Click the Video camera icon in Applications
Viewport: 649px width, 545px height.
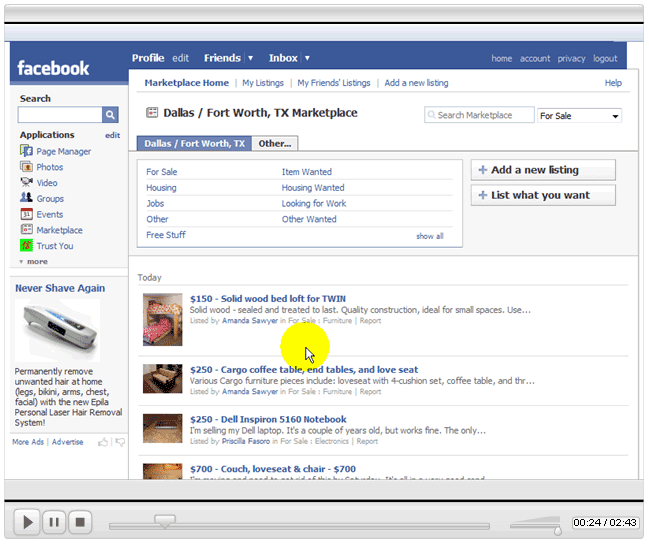click(x=26, y=182)
